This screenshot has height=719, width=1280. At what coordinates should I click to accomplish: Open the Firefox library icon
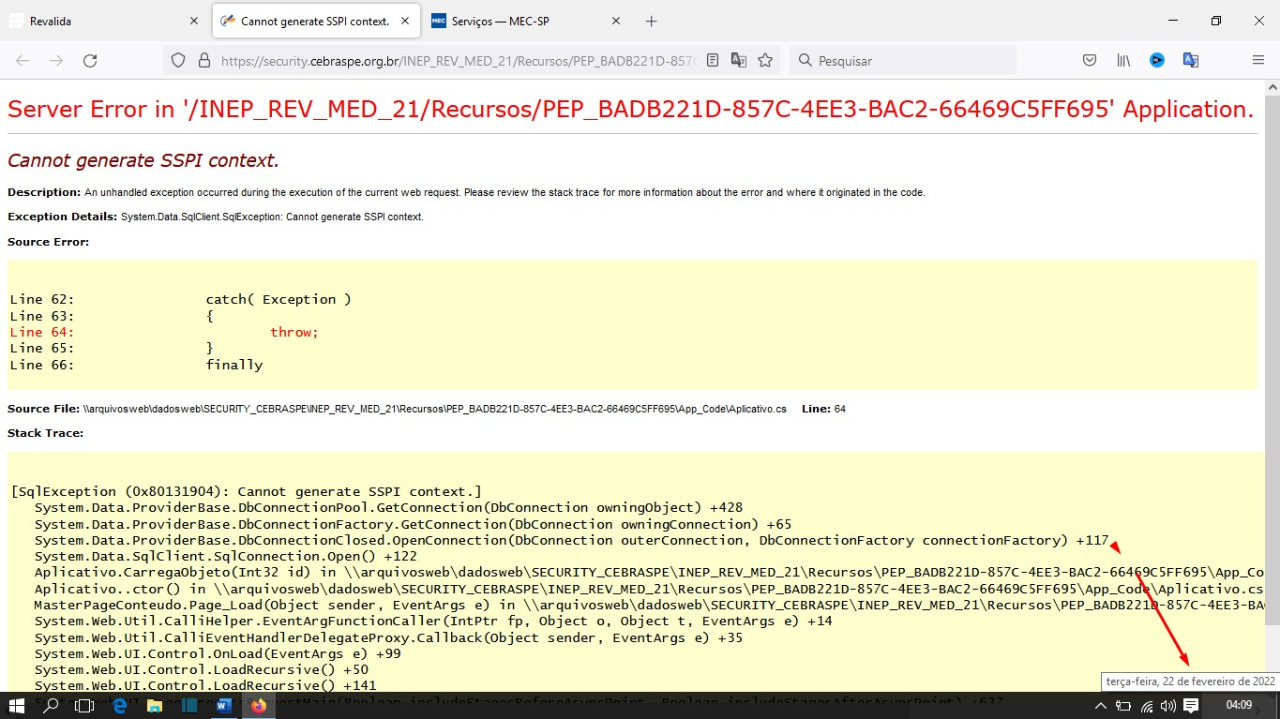pyautogui.click(x=1124, y=61)
